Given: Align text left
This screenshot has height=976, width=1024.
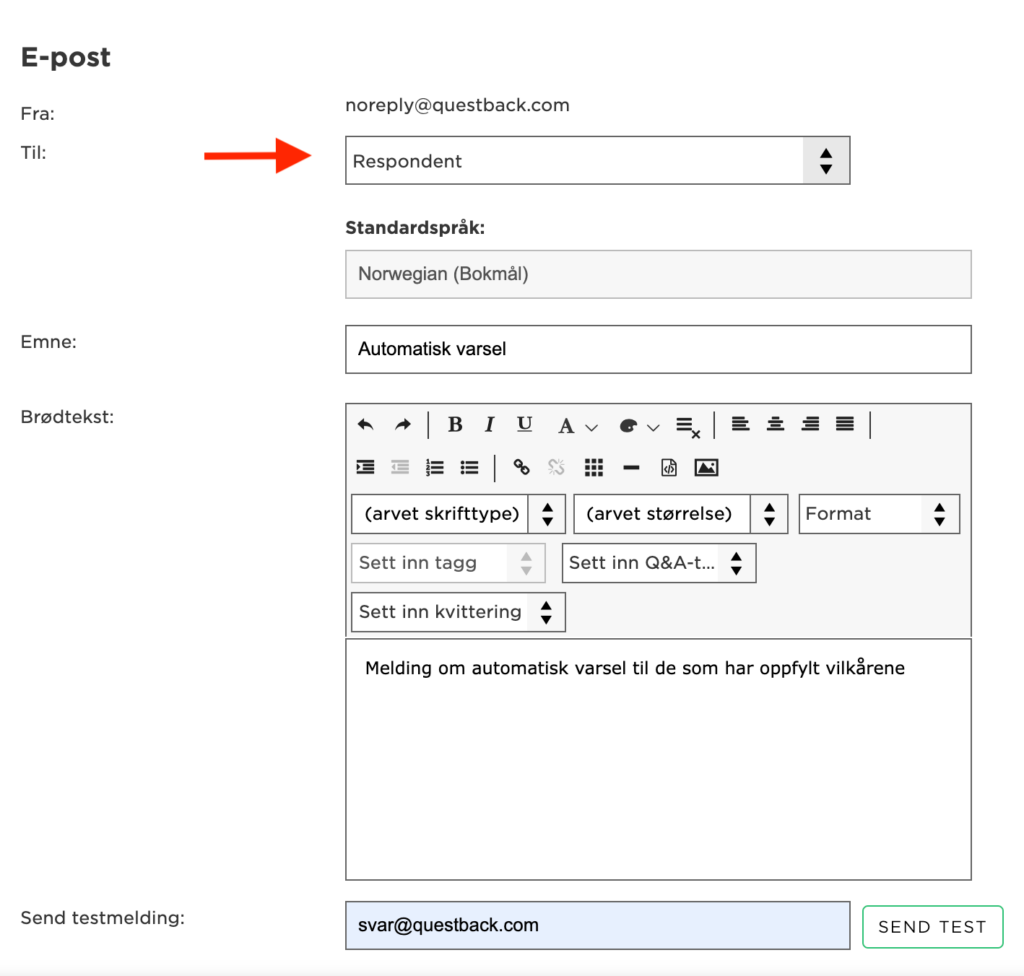Looking at the screenshot, I should (x=740, y=425).
